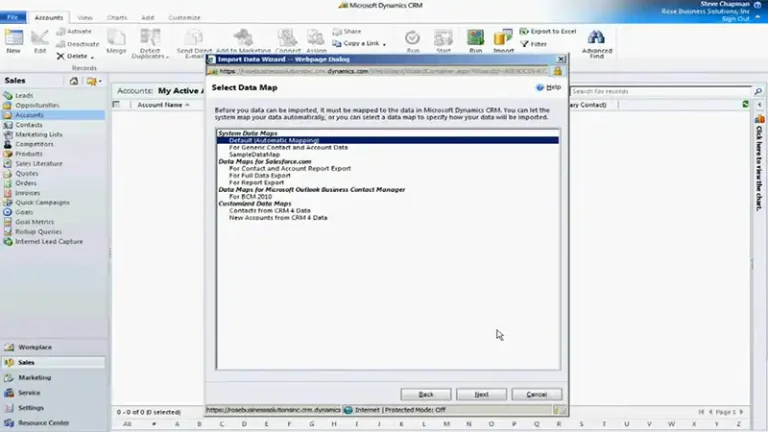768x432 pixels.
Task: Click the Activate ribbon button
Action: click(x=74, y=31)
